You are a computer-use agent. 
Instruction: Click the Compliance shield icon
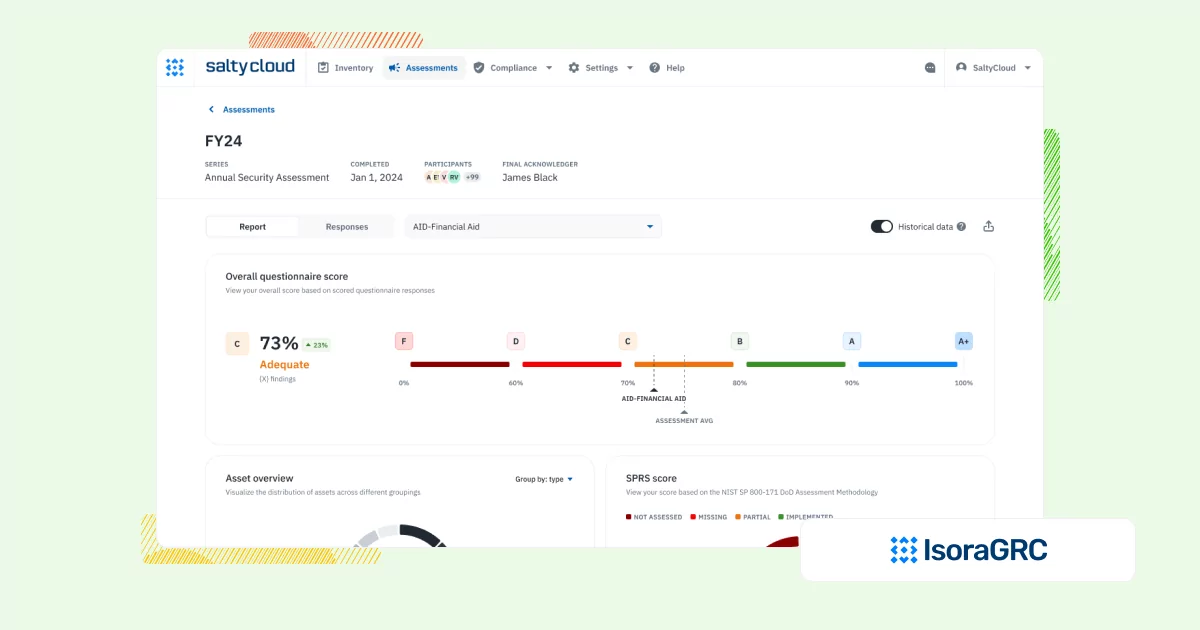pyautogui.click(x=479, y=68)
